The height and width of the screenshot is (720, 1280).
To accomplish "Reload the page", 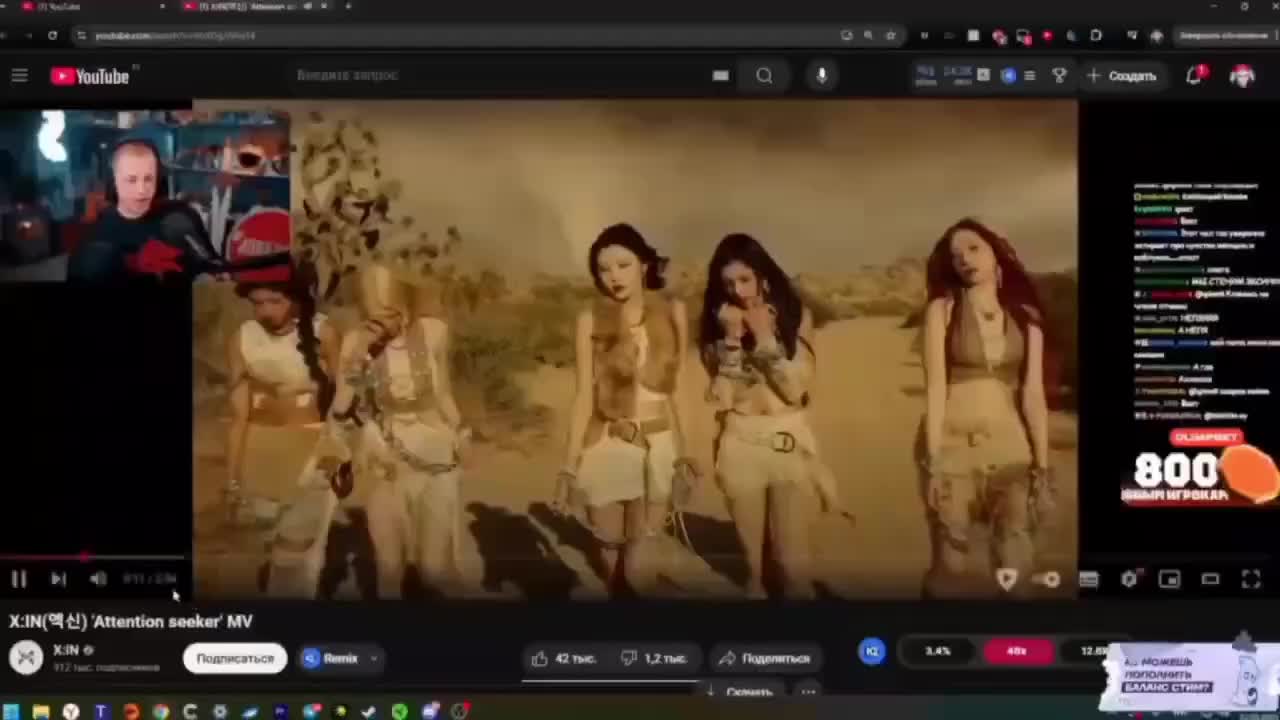I will tap(53, 36).
